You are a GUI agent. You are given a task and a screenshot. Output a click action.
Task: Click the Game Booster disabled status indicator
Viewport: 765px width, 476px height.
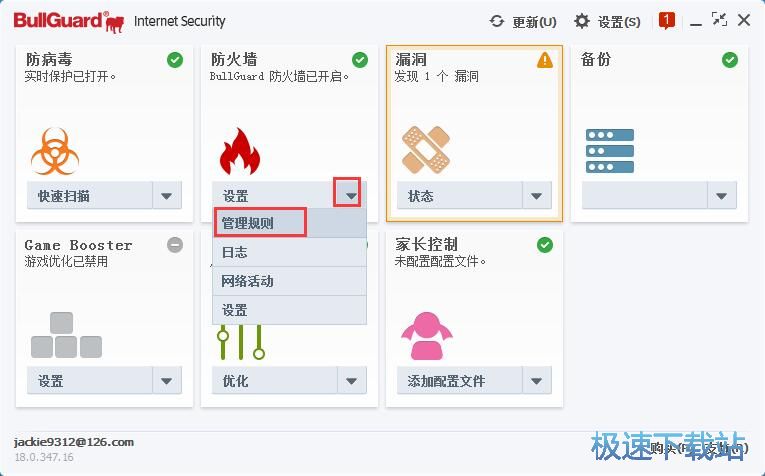[175, 245]
